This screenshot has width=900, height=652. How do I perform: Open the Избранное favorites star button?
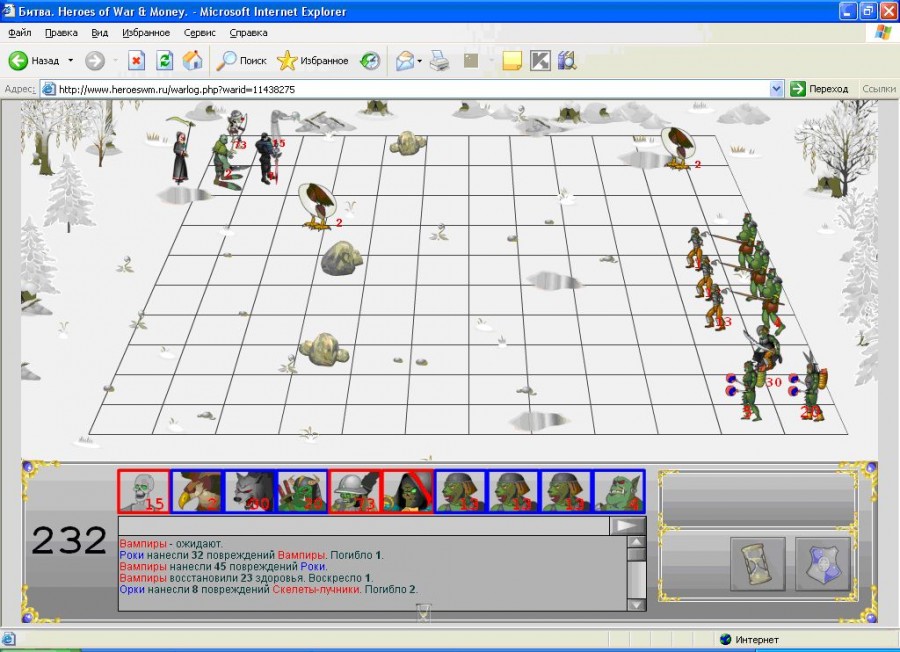[x=312, y=60]
